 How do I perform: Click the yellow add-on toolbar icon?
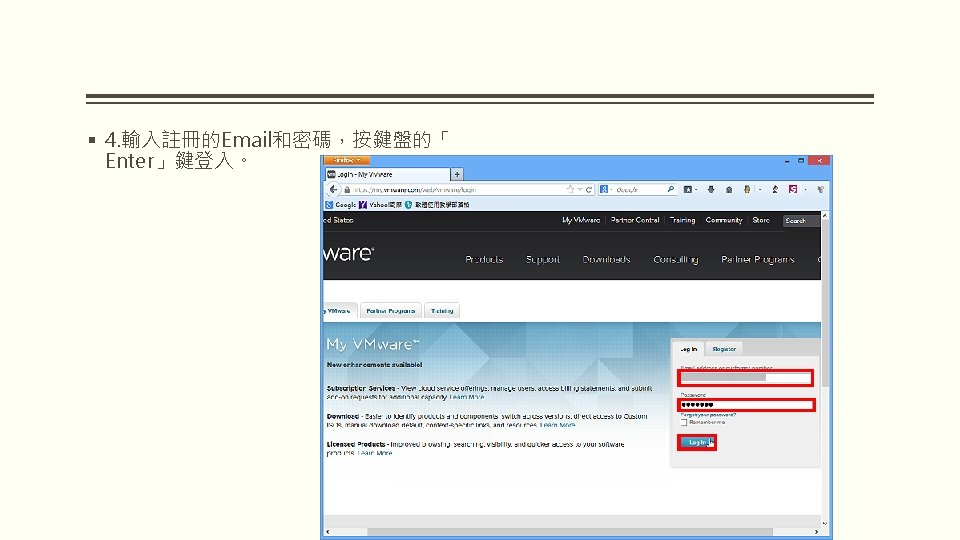click(x=747, y=190)
